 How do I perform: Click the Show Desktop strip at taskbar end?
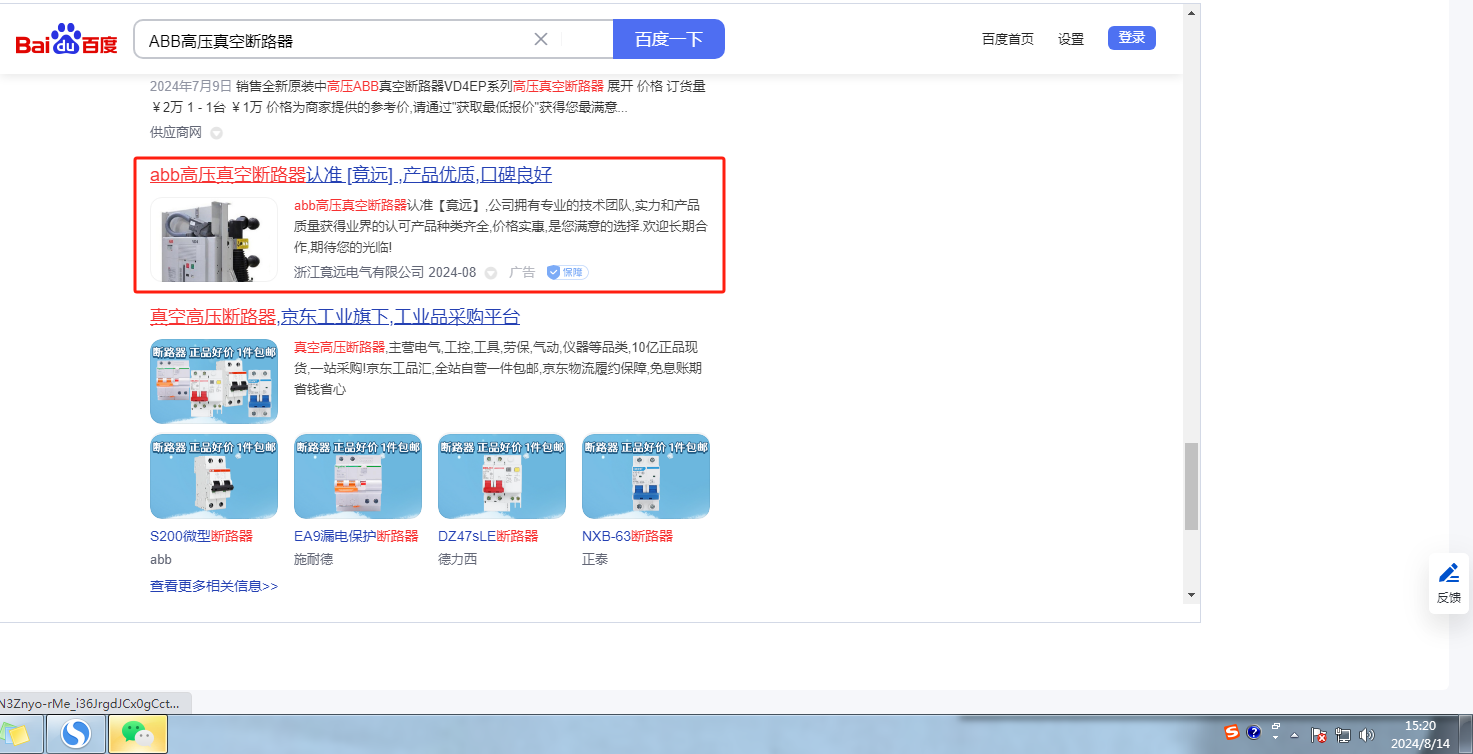tap(1466, 735)
